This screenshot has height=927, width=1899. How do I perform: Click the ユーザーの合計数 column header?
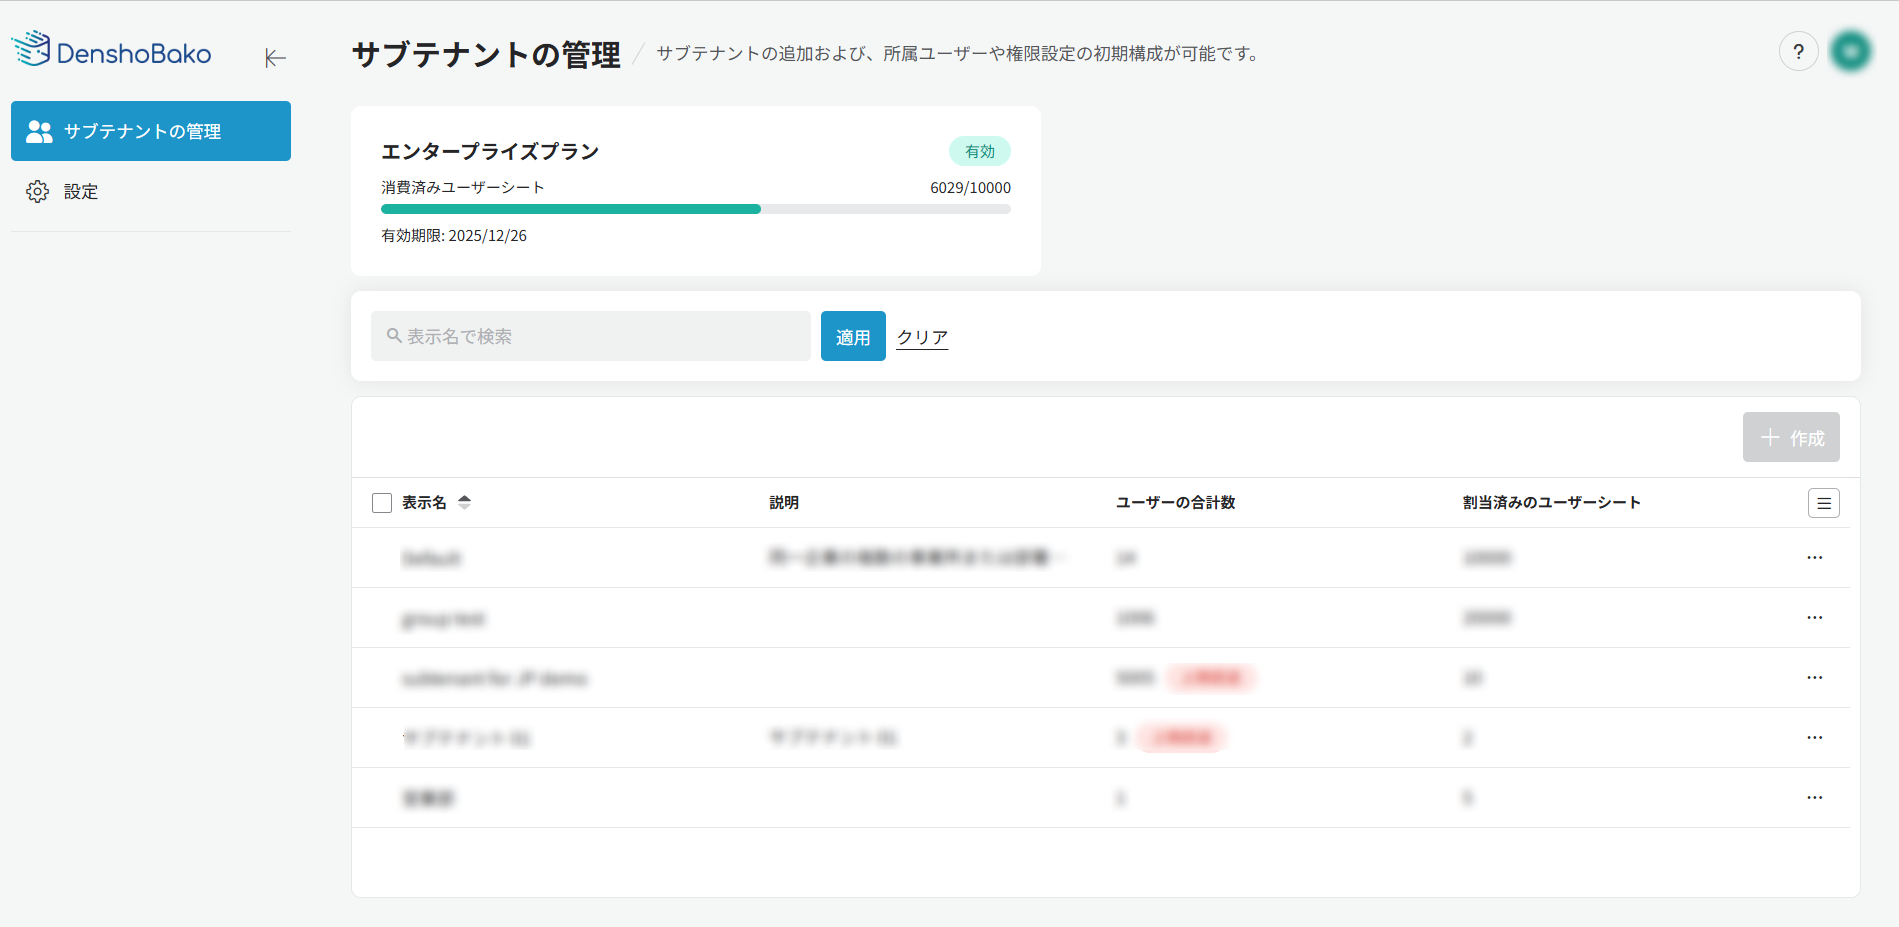click(x=1176, y=502)
